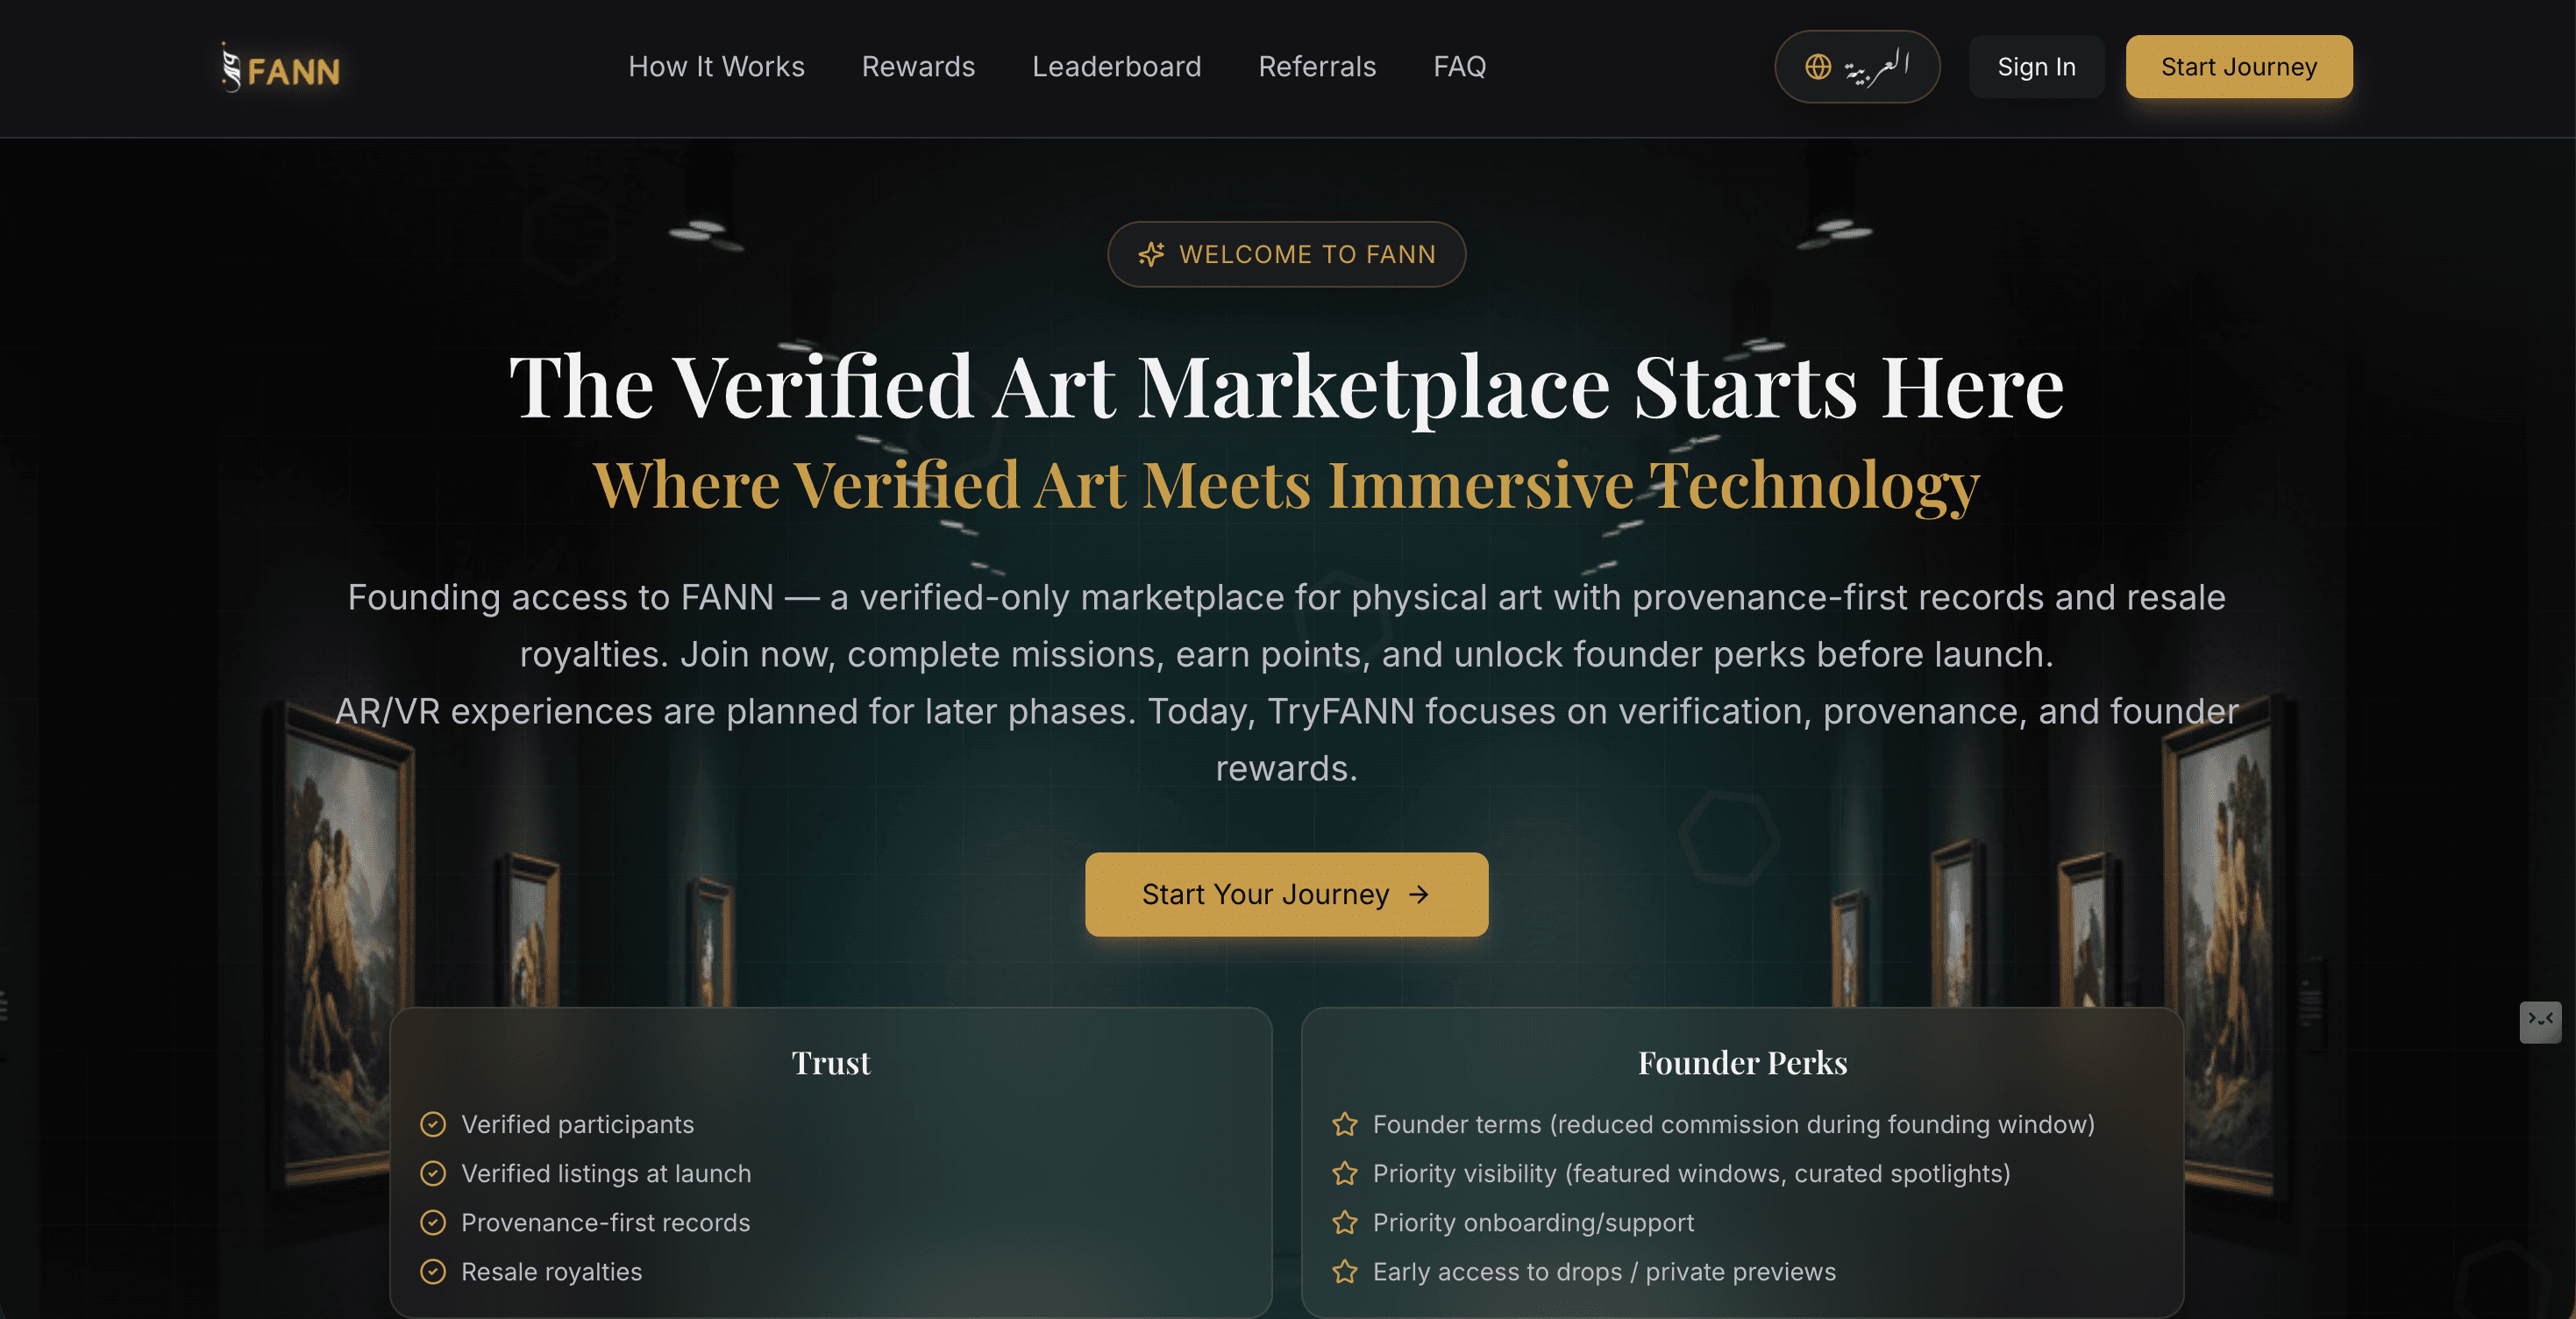The width and height of the screenshot is (2576, 1319).
Task: Click the FANN logo icon
Action: tap(231, 67)
